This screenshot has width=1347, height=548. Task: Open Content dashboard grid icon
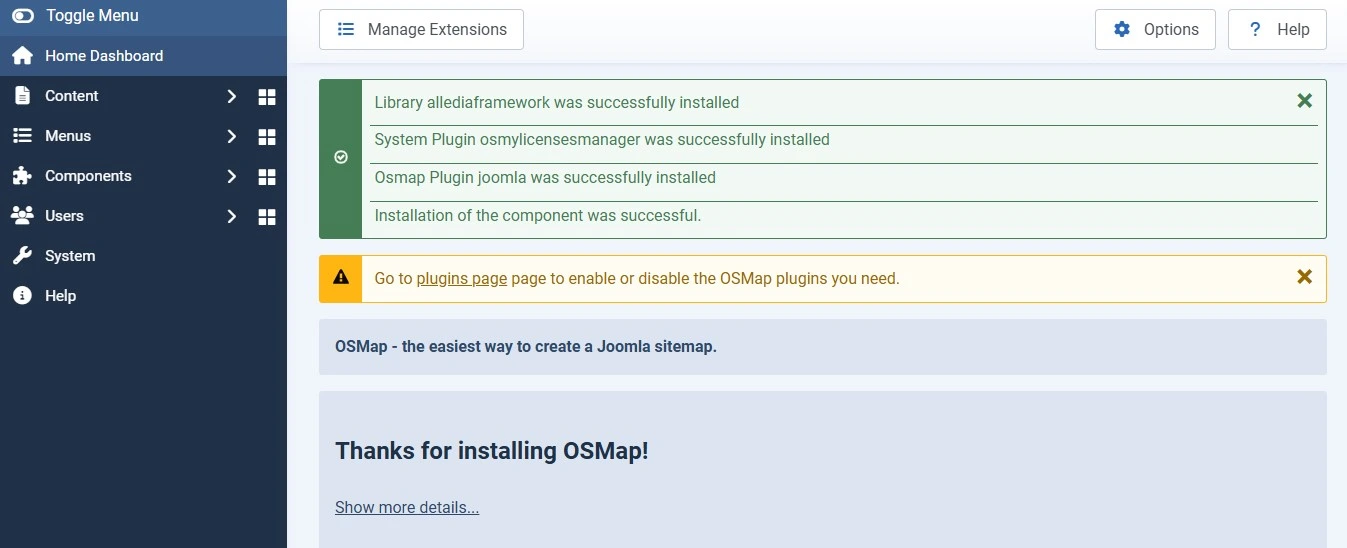point(267,96)
